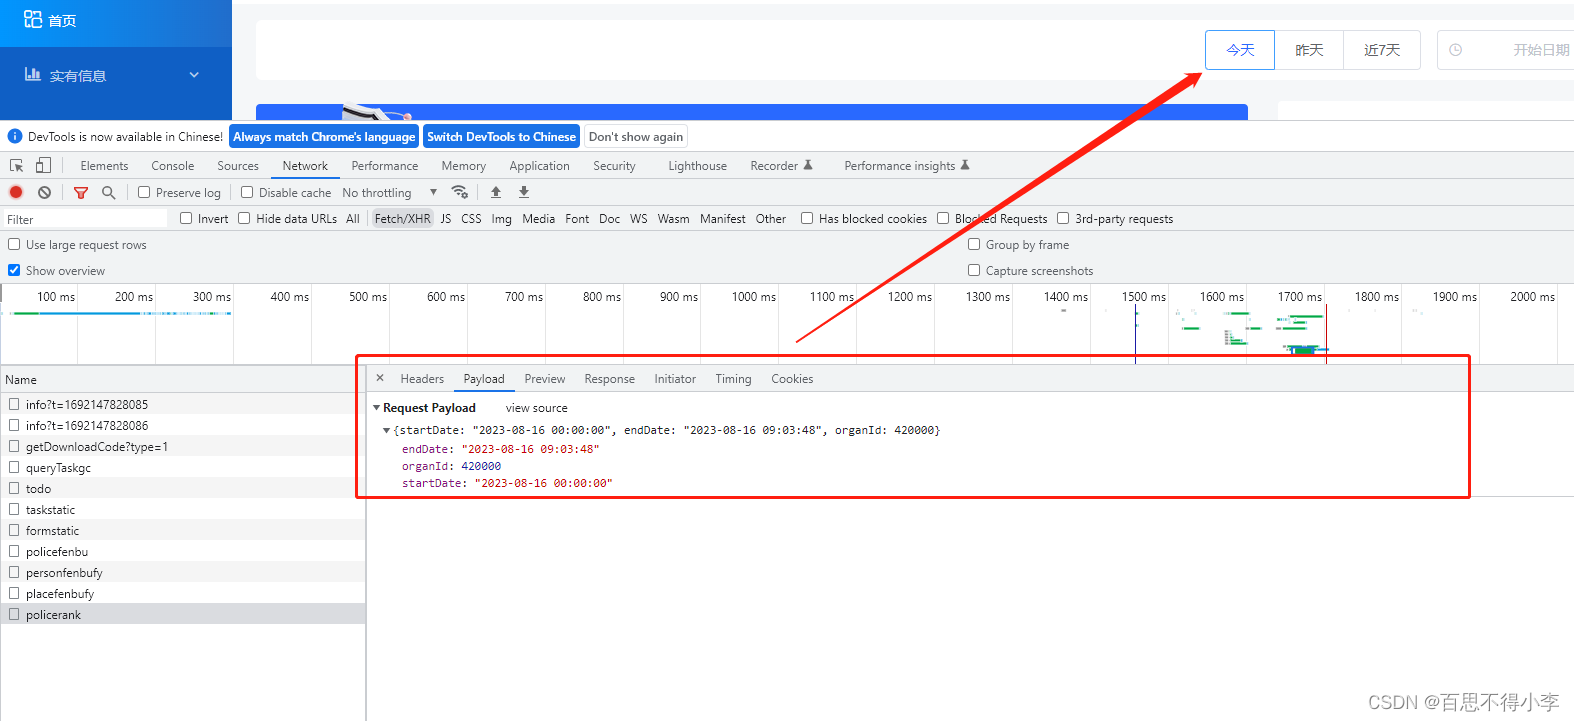This screenshot has width=1574, height=721.
Task: Check Has blocked cookies
Action: [807, 218]
